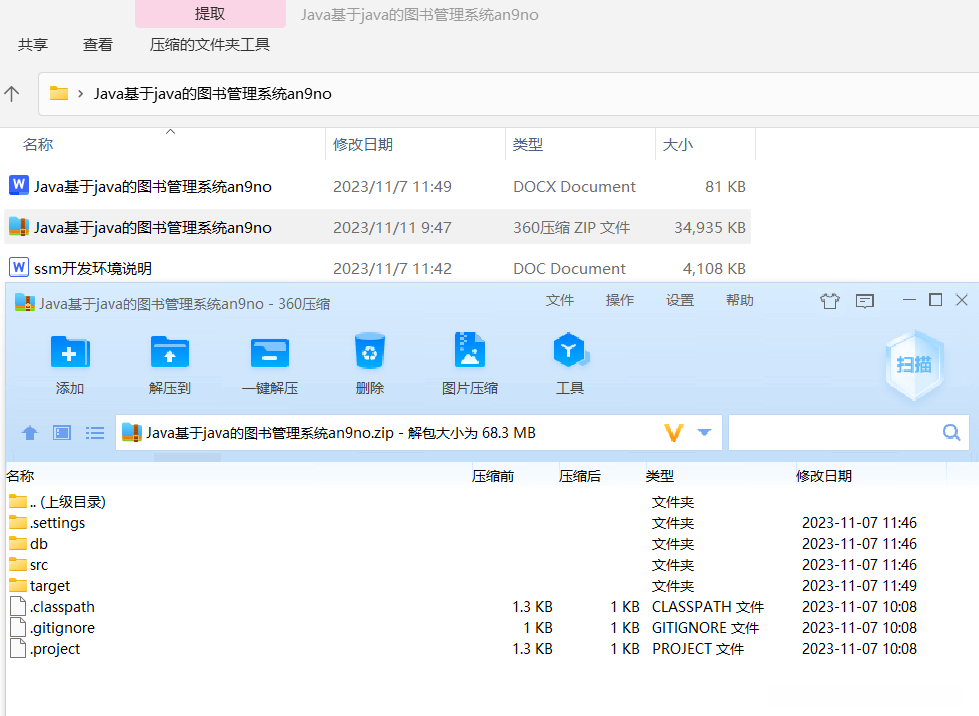
Task: Click the 一键解压 one-click extract icon
Action: tap(270, 353)
